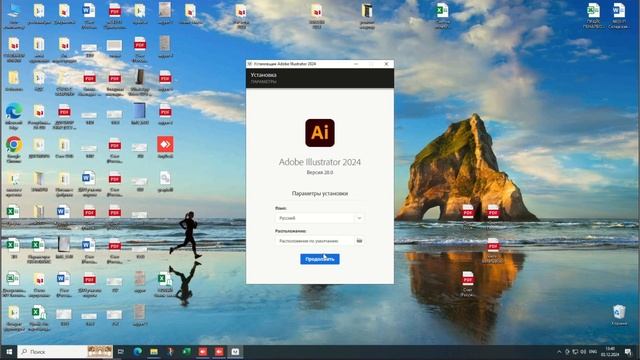Click the installer's icon on the taskbar
Viewport: 640px width, 360px height.
click(x=235, y=351)
